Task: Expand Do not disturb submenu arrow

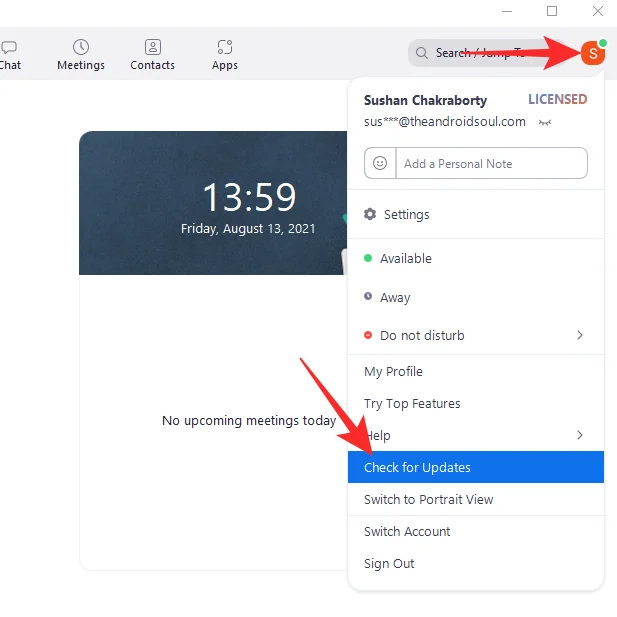Action: 580,335
